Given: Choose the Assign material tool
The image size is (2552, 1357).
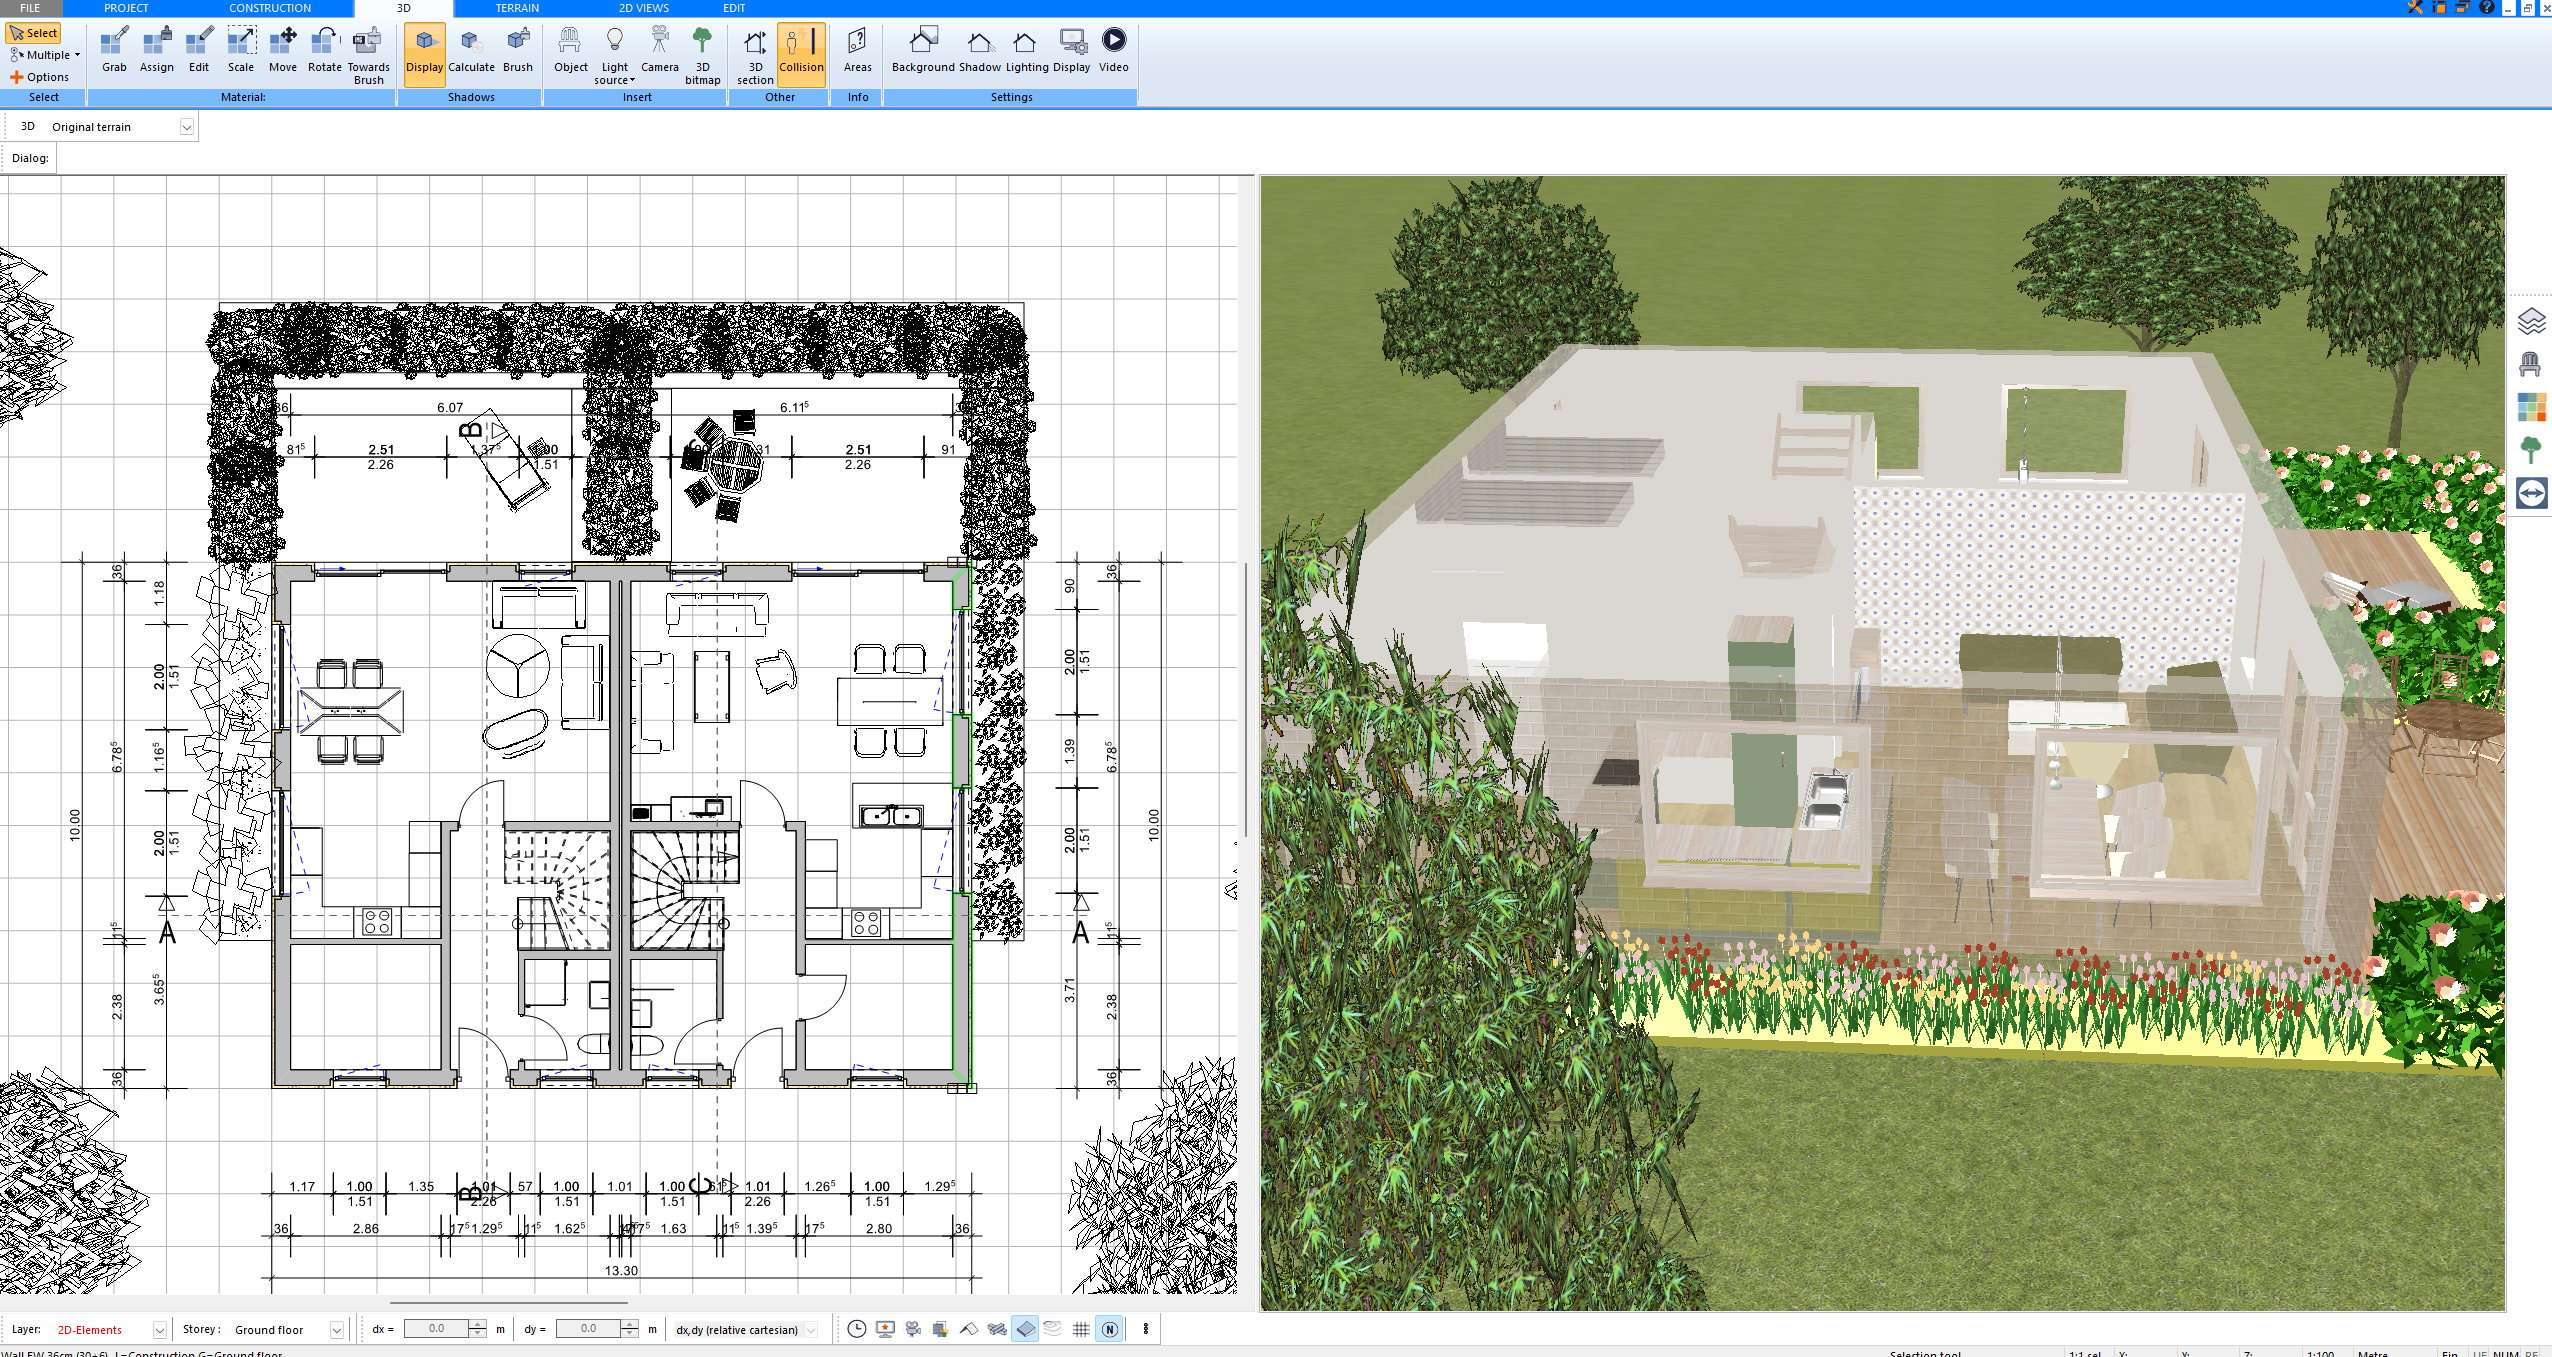Looking at the screenshot, I should 156,52.
